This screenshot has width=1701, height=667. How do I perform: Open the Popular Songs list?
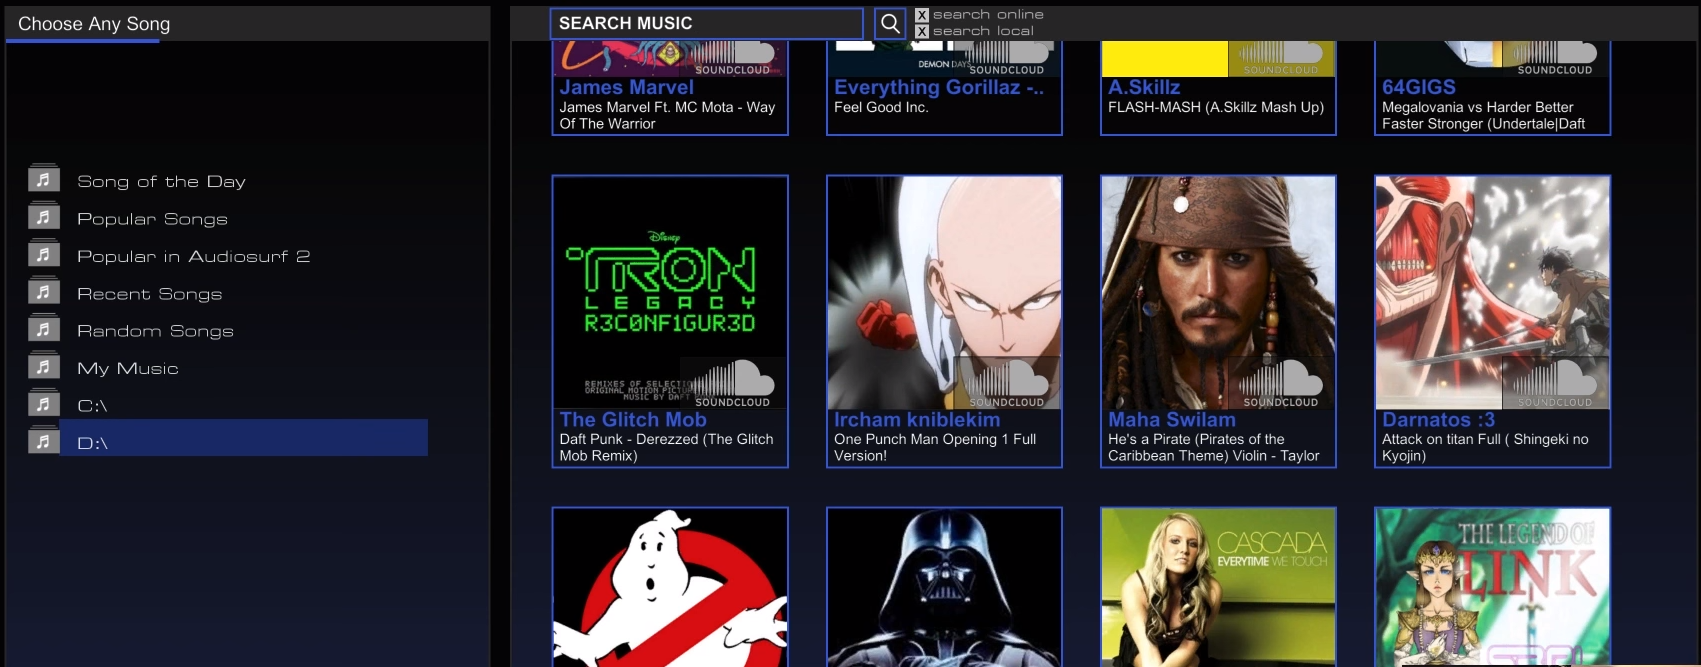pos(152,219)
